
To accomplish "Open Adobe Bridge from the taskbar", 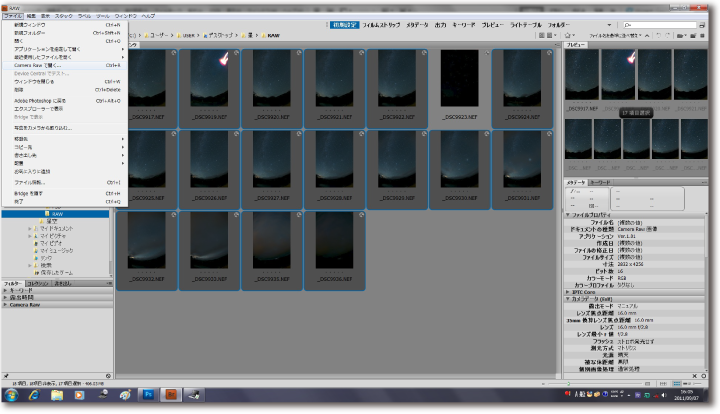I will pos(170,395).
